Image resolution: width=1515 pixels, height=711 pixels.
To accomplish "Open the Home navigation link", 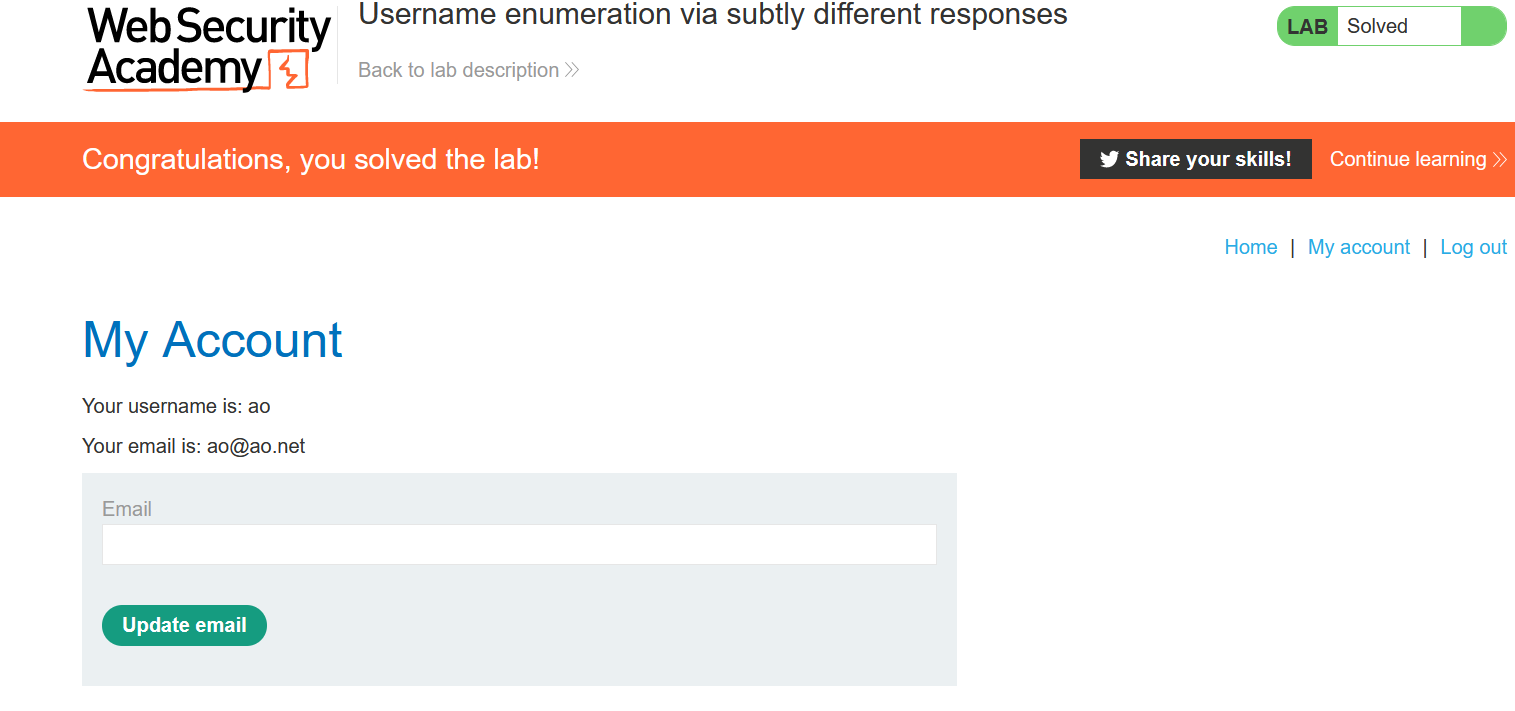I will [1250, 247].
